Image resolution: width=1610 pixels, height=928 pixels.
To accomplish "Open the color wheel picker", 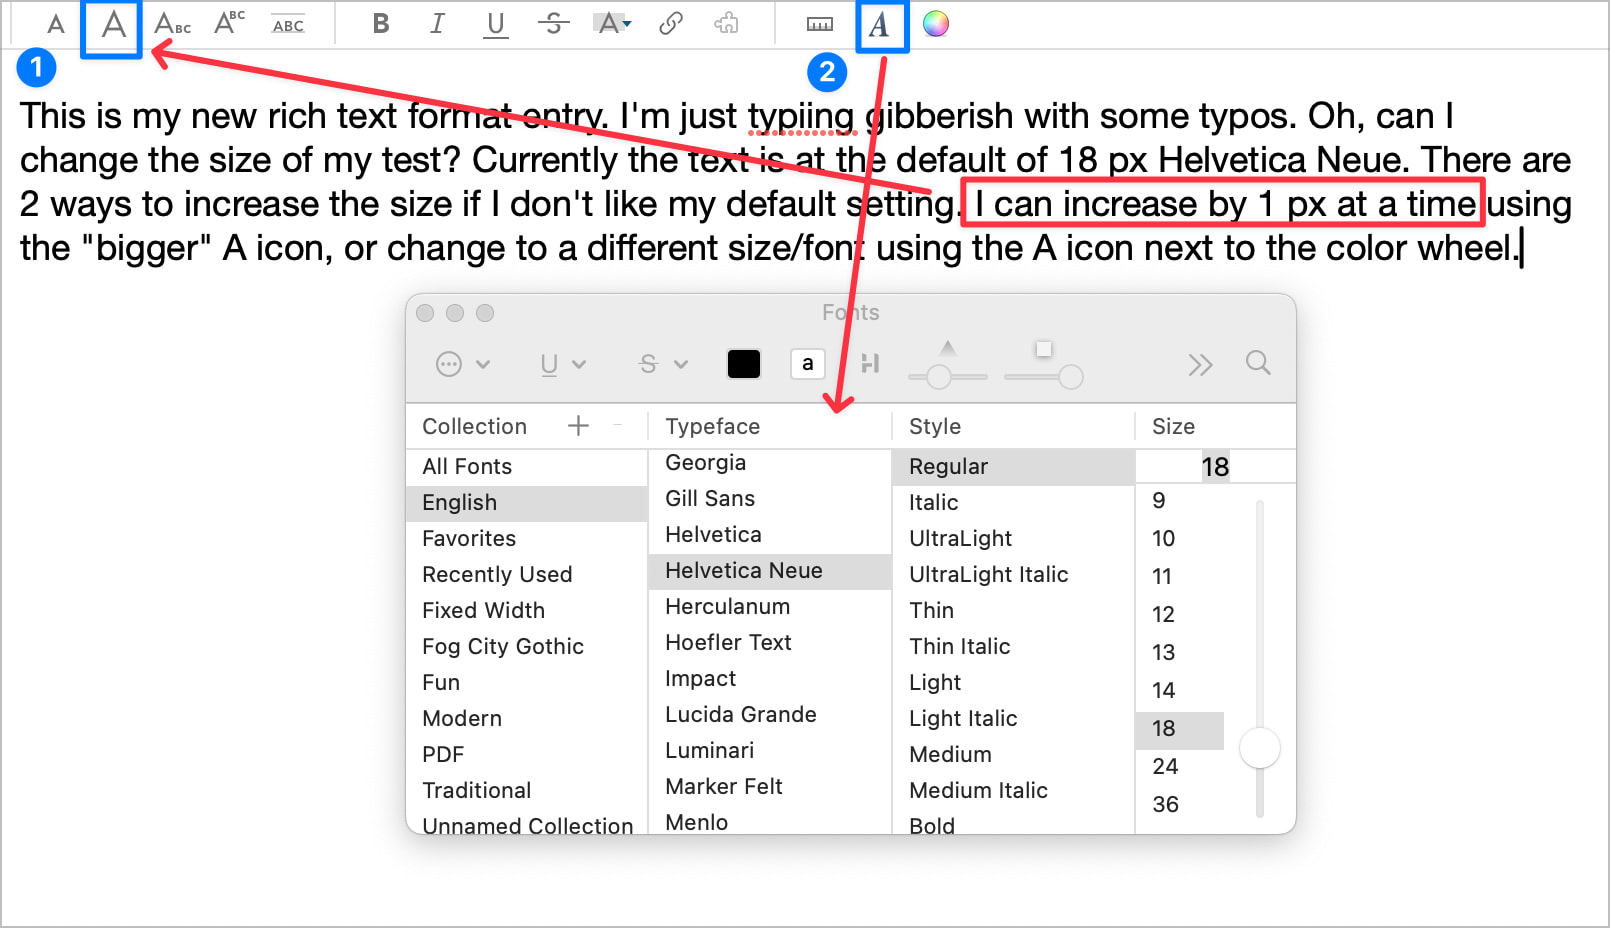I will (x=936, y=24).
